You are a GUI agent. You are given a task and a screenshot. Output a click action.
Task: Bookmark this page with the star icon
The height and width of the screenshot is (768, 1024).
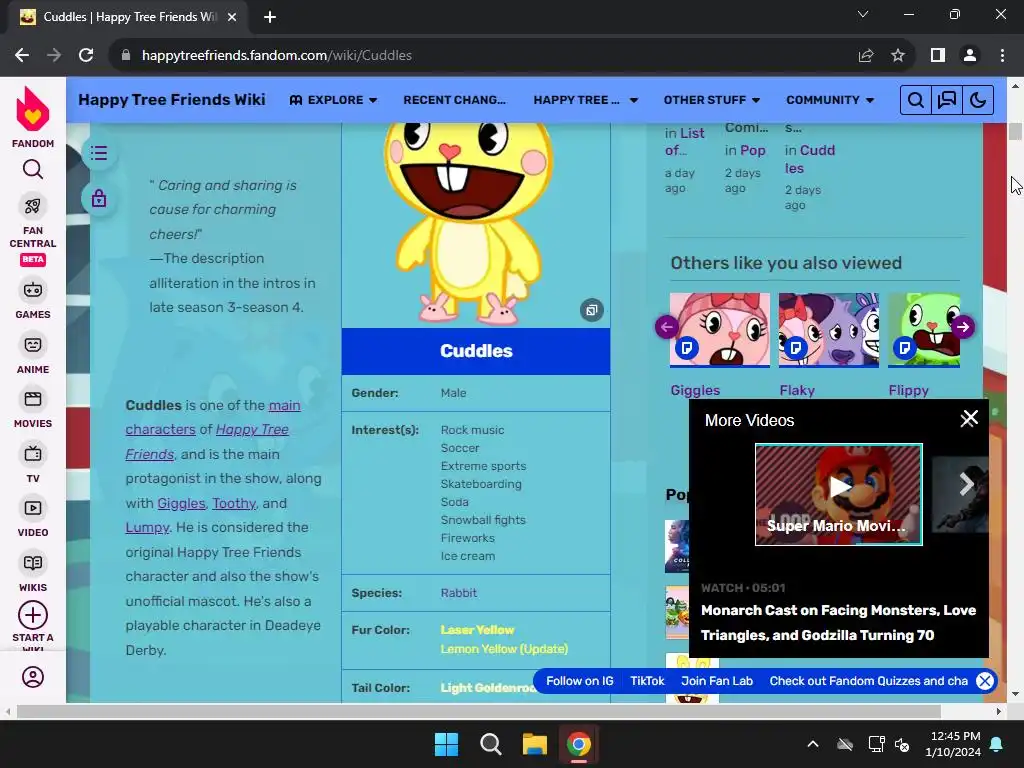(898, 56)
